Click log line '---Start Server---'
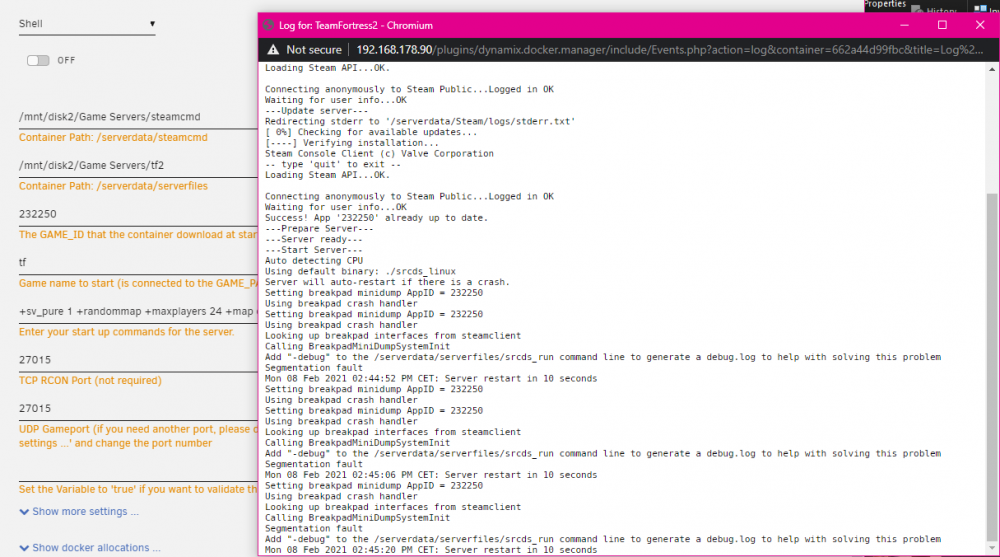The width and height of the screenshot is (1000, 557). (x=314, y=250)
